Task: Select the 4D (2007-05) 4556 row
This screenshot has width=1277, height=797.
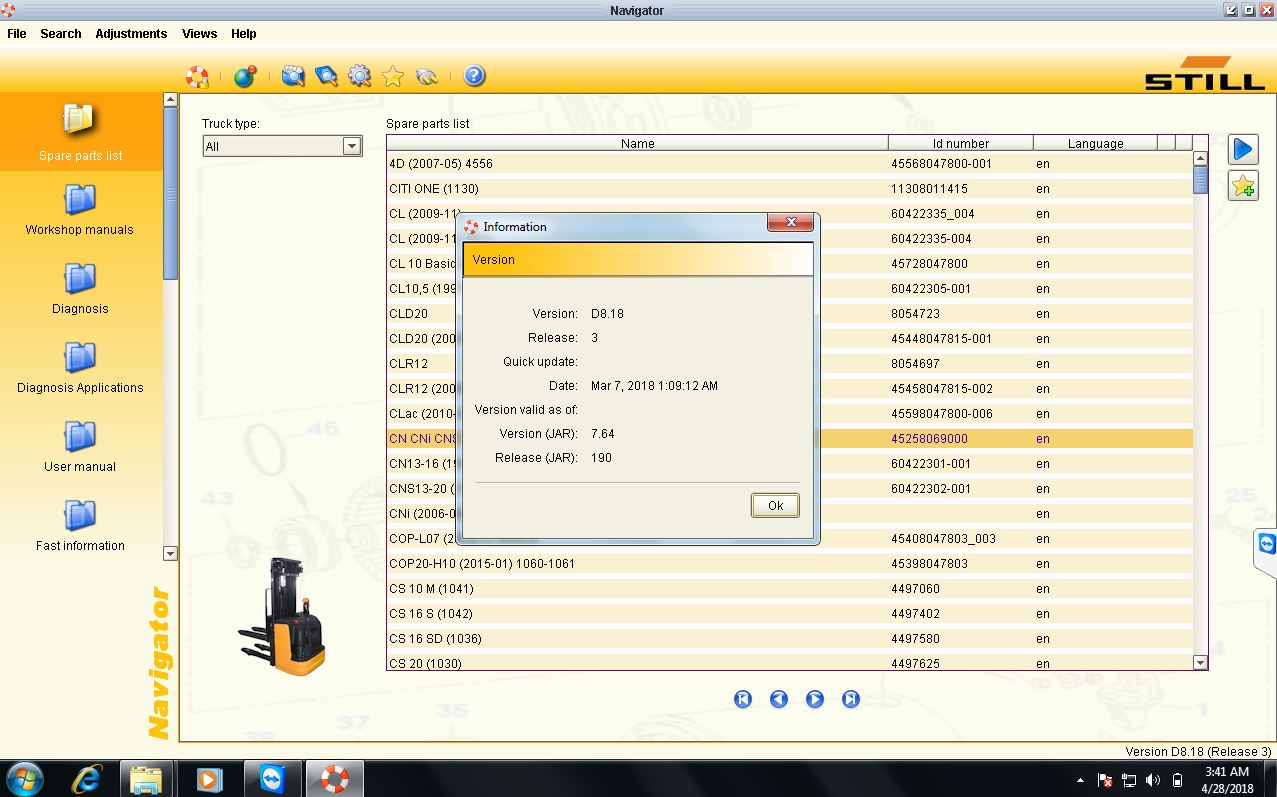Action: [790, 163]
